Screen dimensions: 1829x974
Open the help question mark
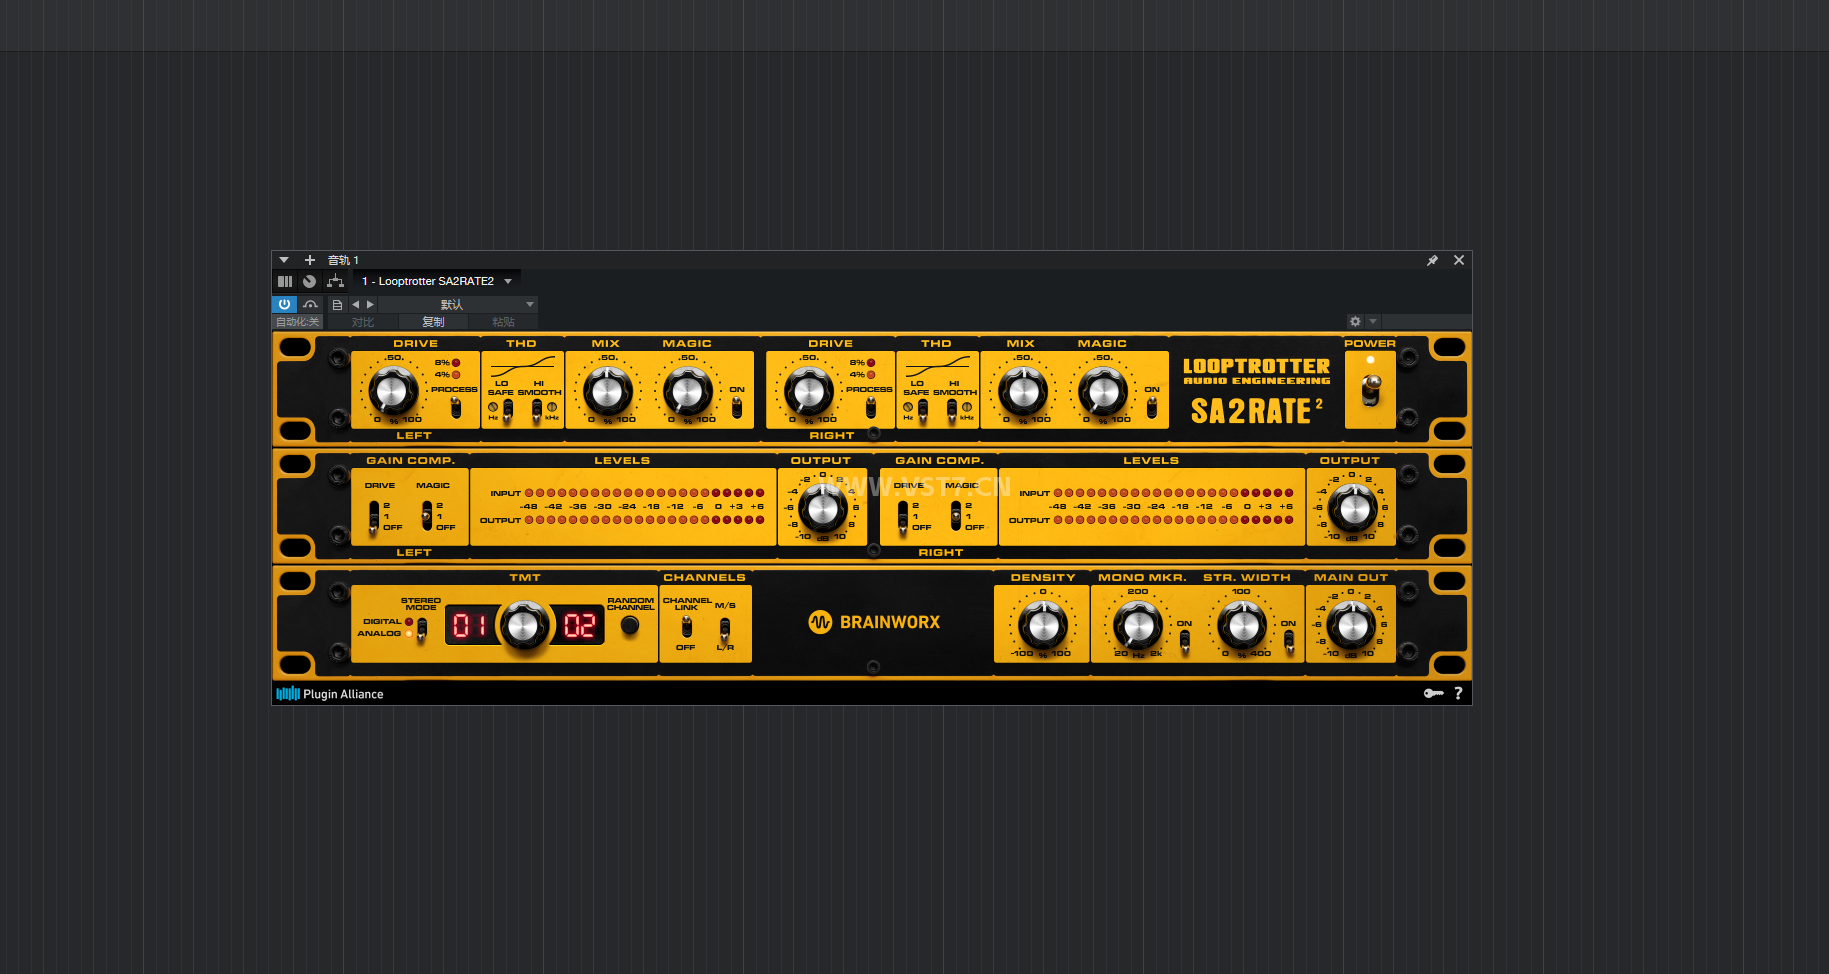click(x=1458, y=693)
